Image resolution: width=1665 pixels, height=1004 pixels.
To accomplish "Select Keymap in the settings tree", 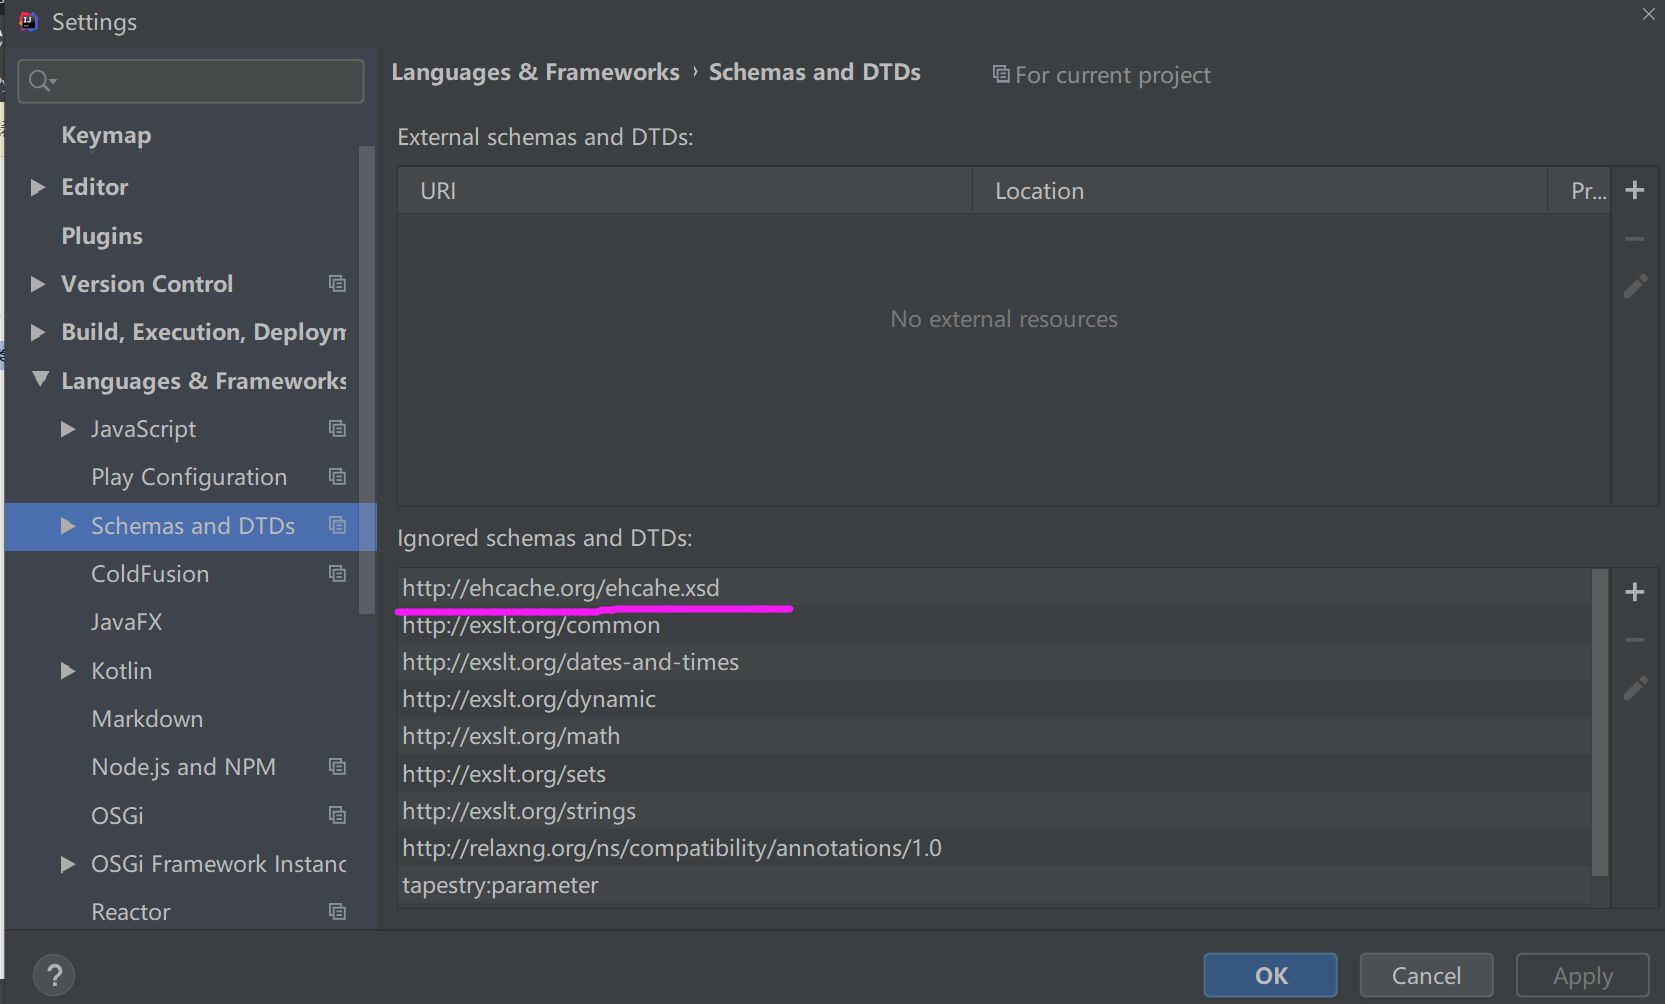I will coord(106,135).
